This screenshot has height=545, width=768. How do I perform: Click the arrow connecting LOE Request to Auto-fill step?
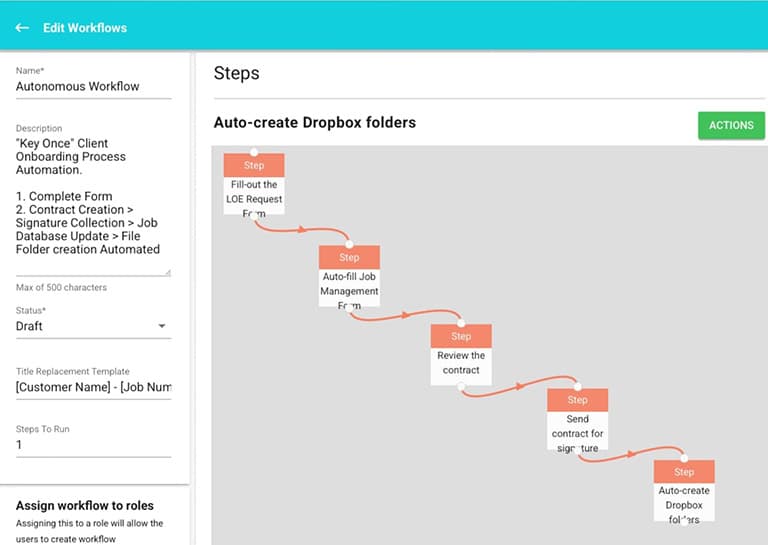[300, 230]
